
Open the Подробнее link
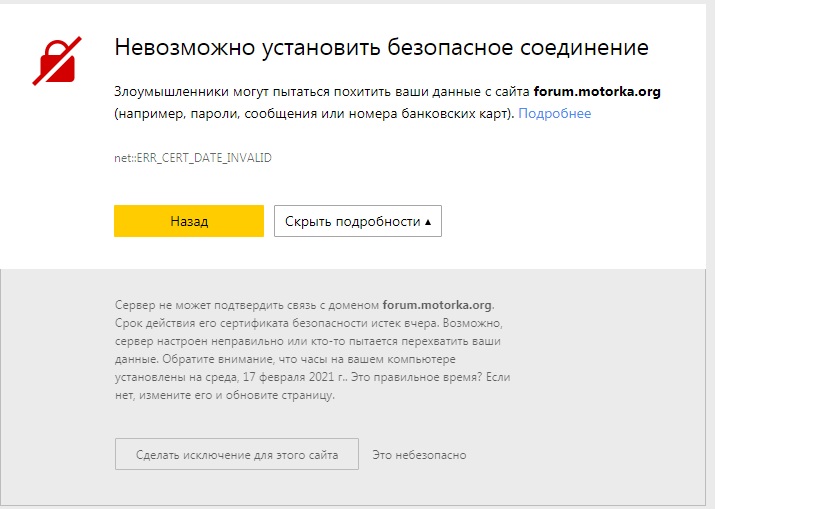pos(554,113)
